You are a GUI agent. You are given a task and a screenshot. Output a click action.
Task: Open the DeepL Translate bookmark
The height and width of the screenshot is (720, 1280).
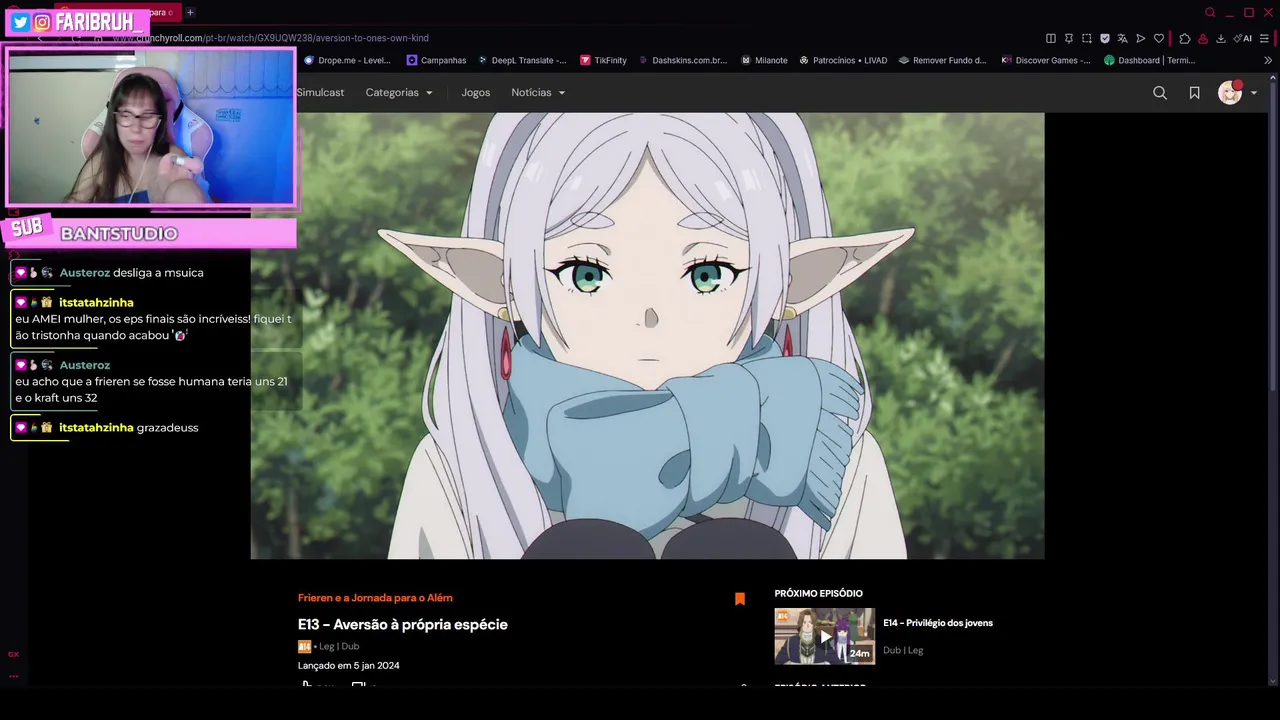521,60
